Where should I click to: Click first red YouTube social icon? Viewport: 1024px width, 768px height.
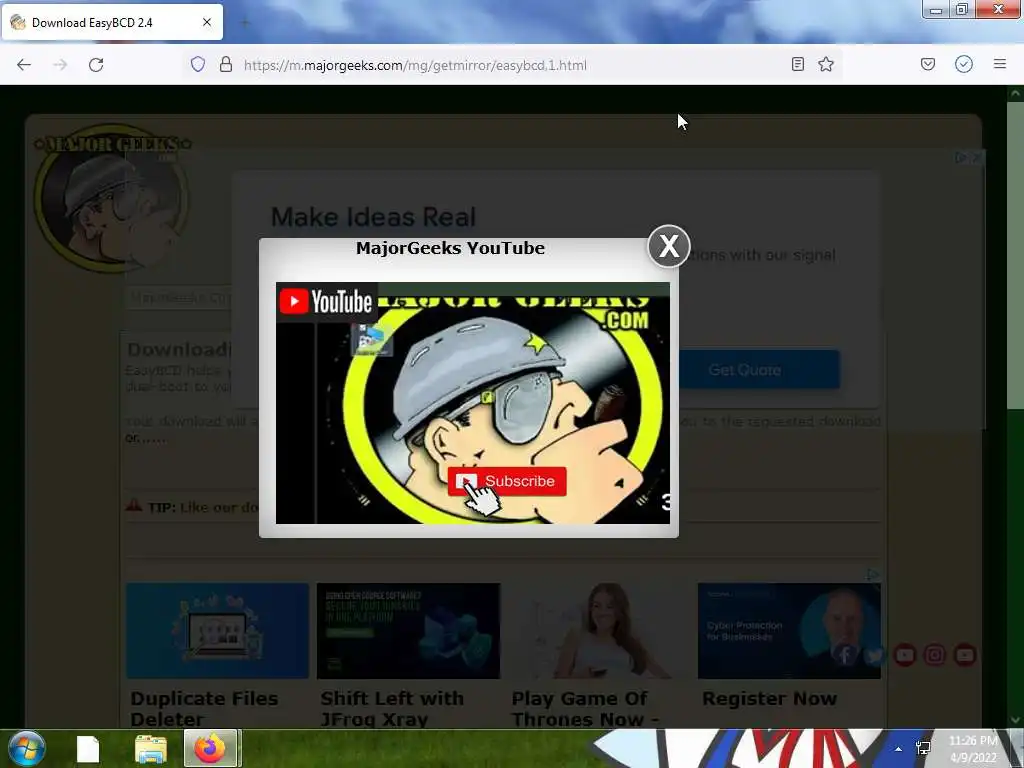904,654
